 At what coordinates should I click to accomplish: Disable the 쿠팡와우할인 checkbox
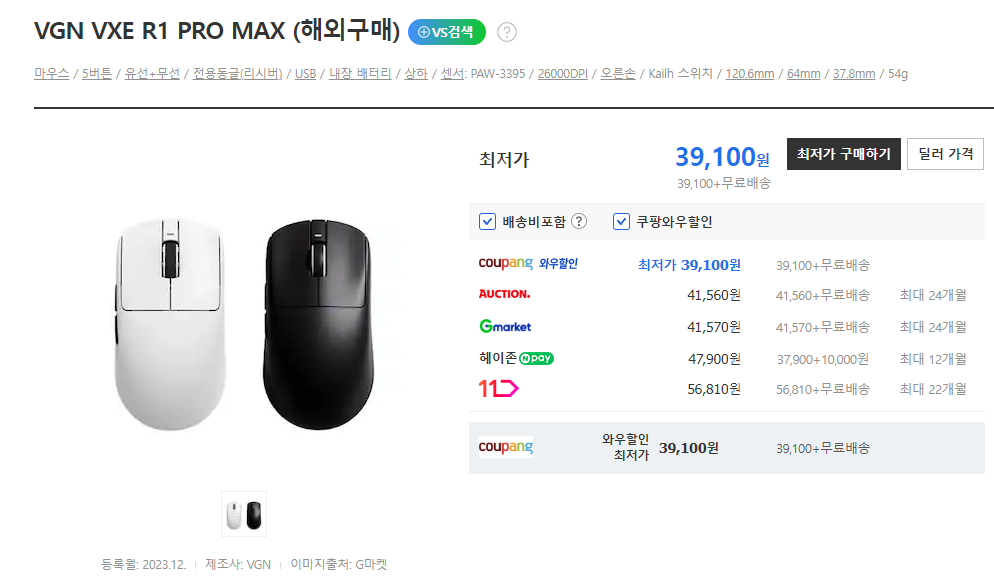619,221
